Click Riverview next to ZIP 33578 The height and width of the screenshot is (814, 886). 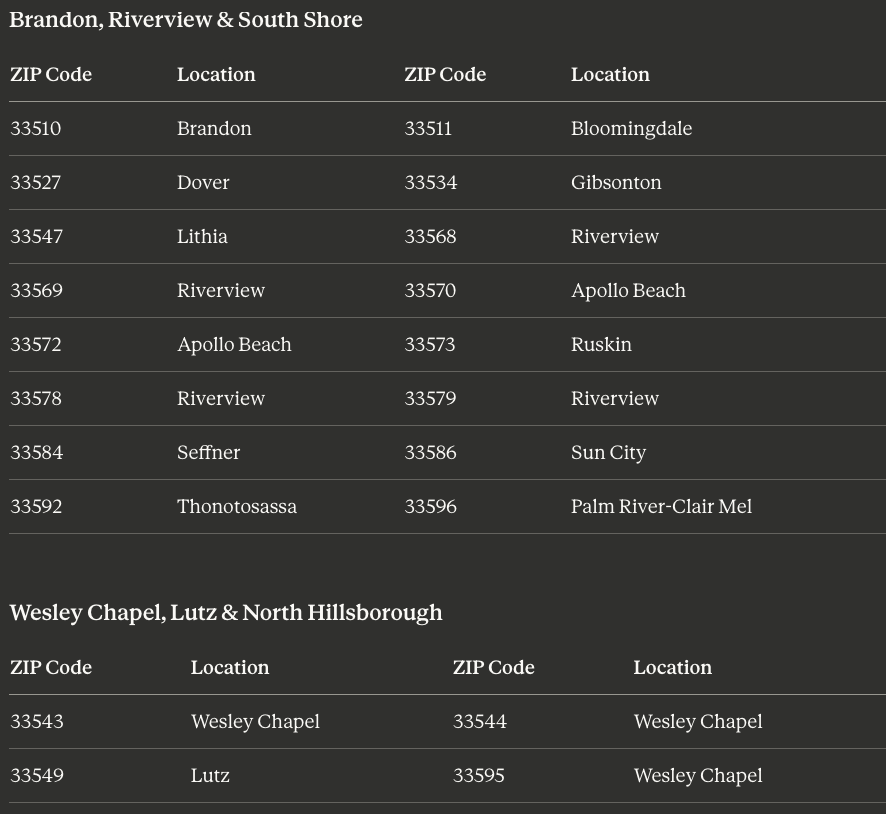[221, 399]
